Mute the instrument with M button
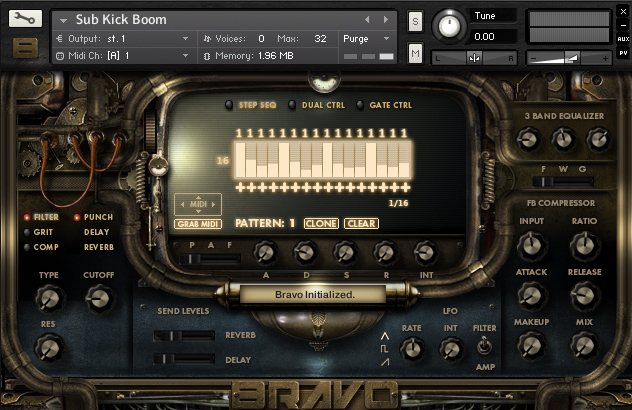Image resolution: width=632 pixels, height=410 pixels. pos(415,53)
